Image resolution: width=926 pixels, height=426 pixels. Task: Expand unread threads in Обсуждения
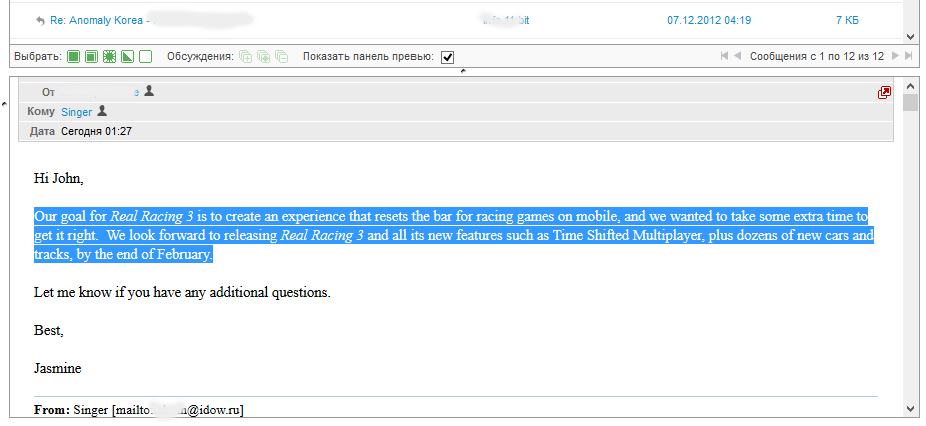[x=263, y=57]
